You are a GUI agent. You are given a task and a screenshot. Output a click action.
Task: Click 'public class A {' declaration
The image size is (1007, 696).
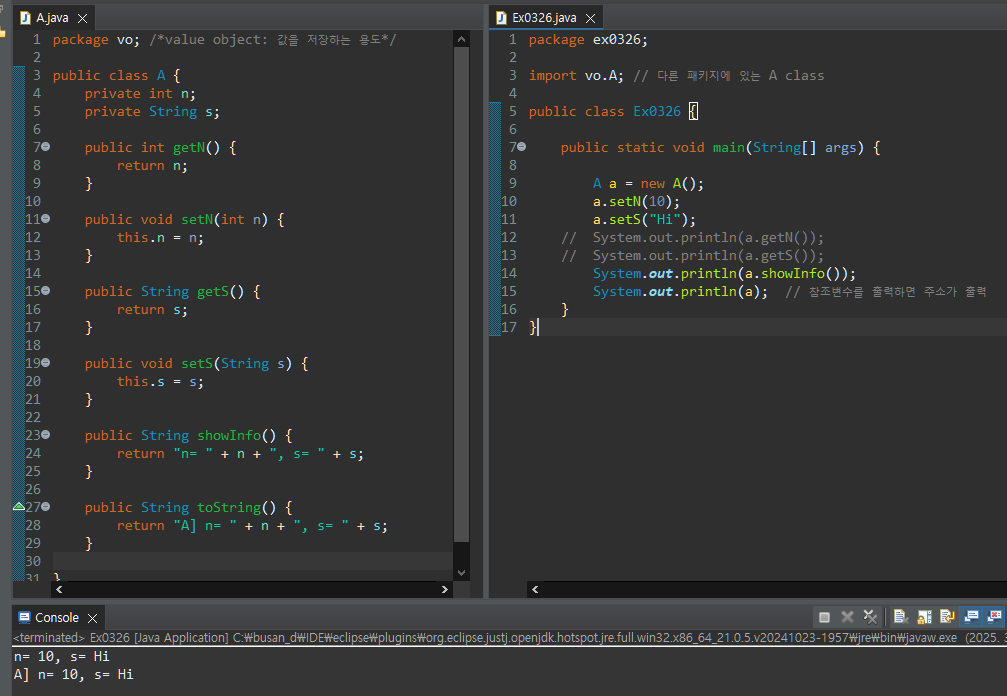(116, 76)
